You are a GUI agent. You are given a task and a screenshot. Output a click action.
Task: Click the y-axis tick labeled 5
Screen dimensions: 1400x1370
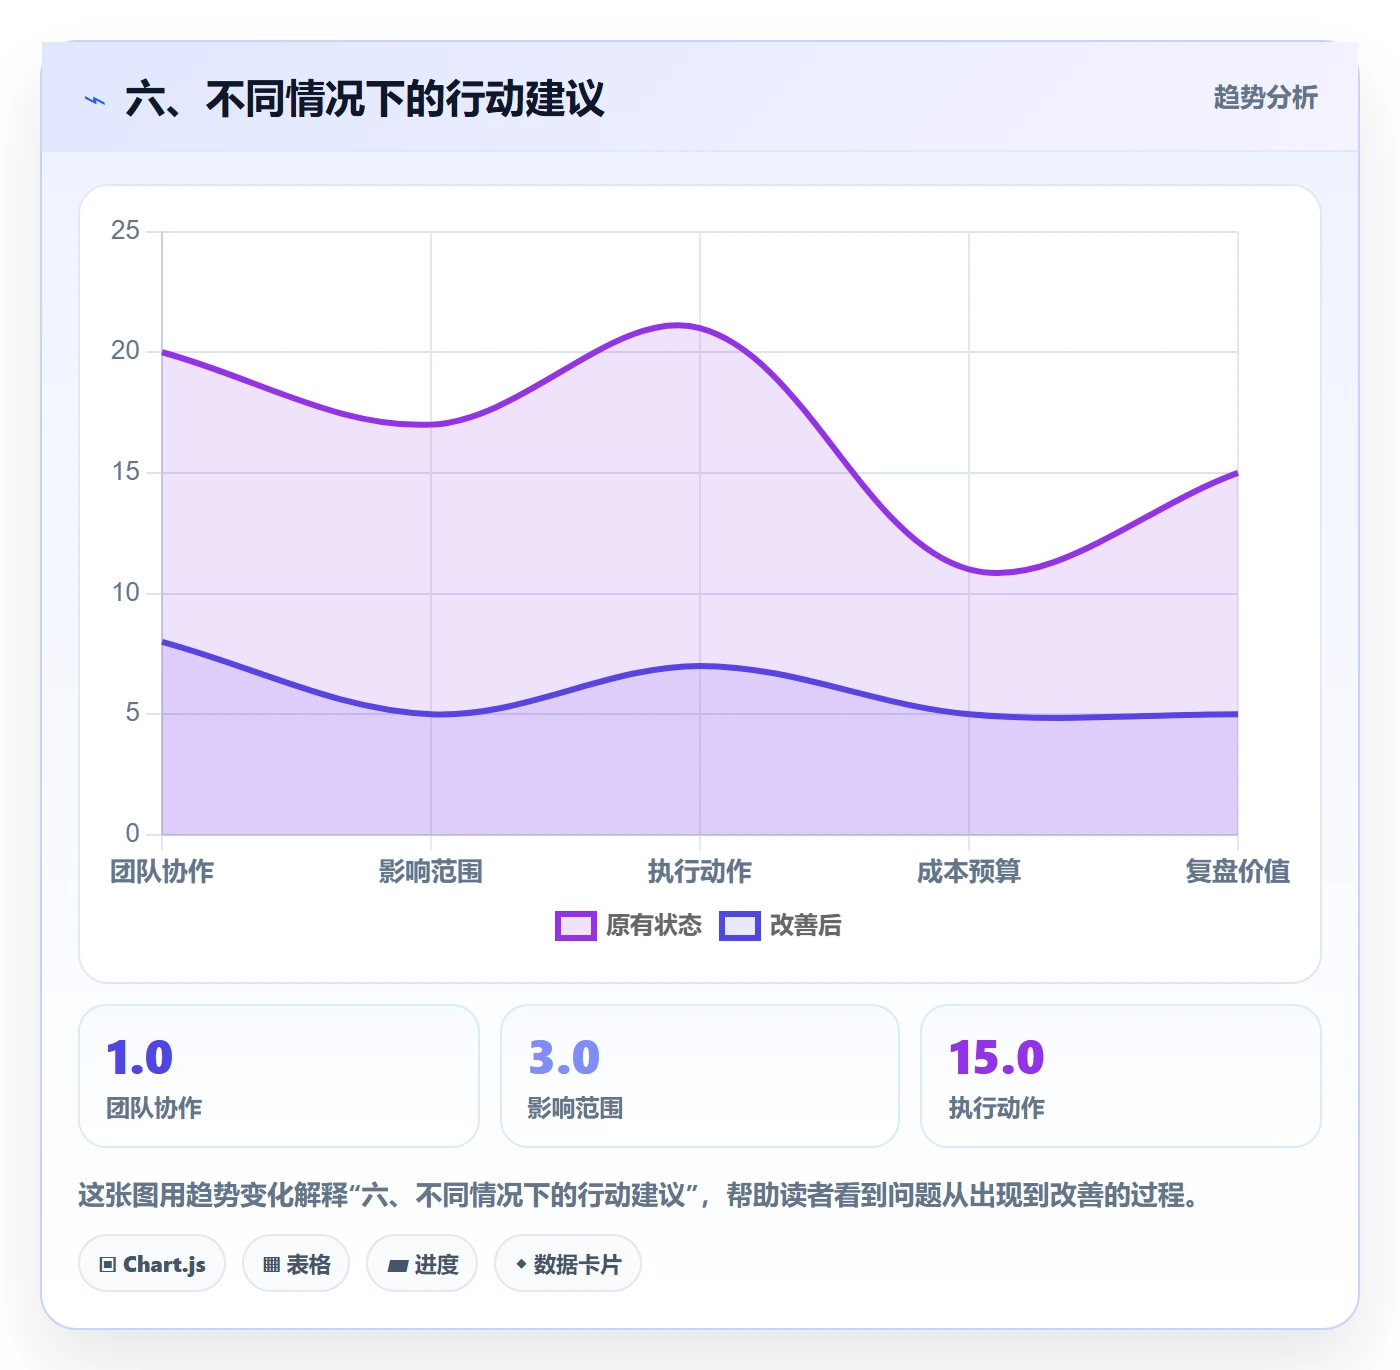point(132,713)
